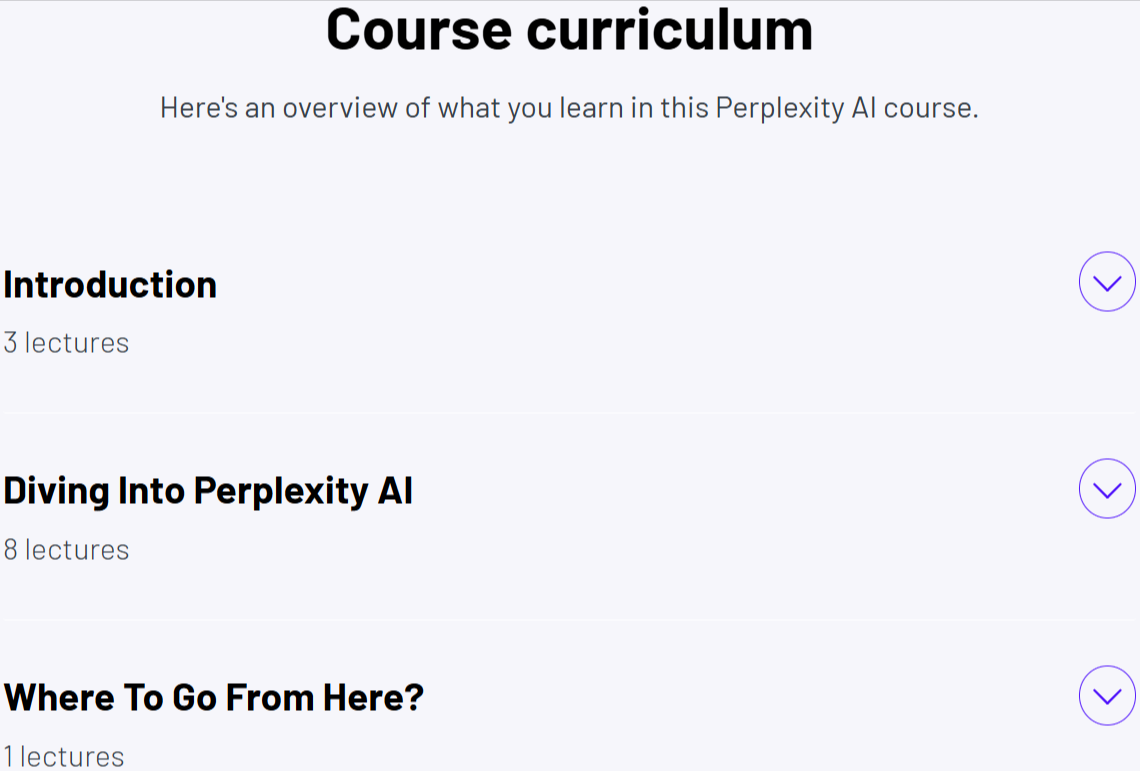Click the word Here? in the last section title
This screenshot has width=1140, height=771.
click(x=374, y=697)
